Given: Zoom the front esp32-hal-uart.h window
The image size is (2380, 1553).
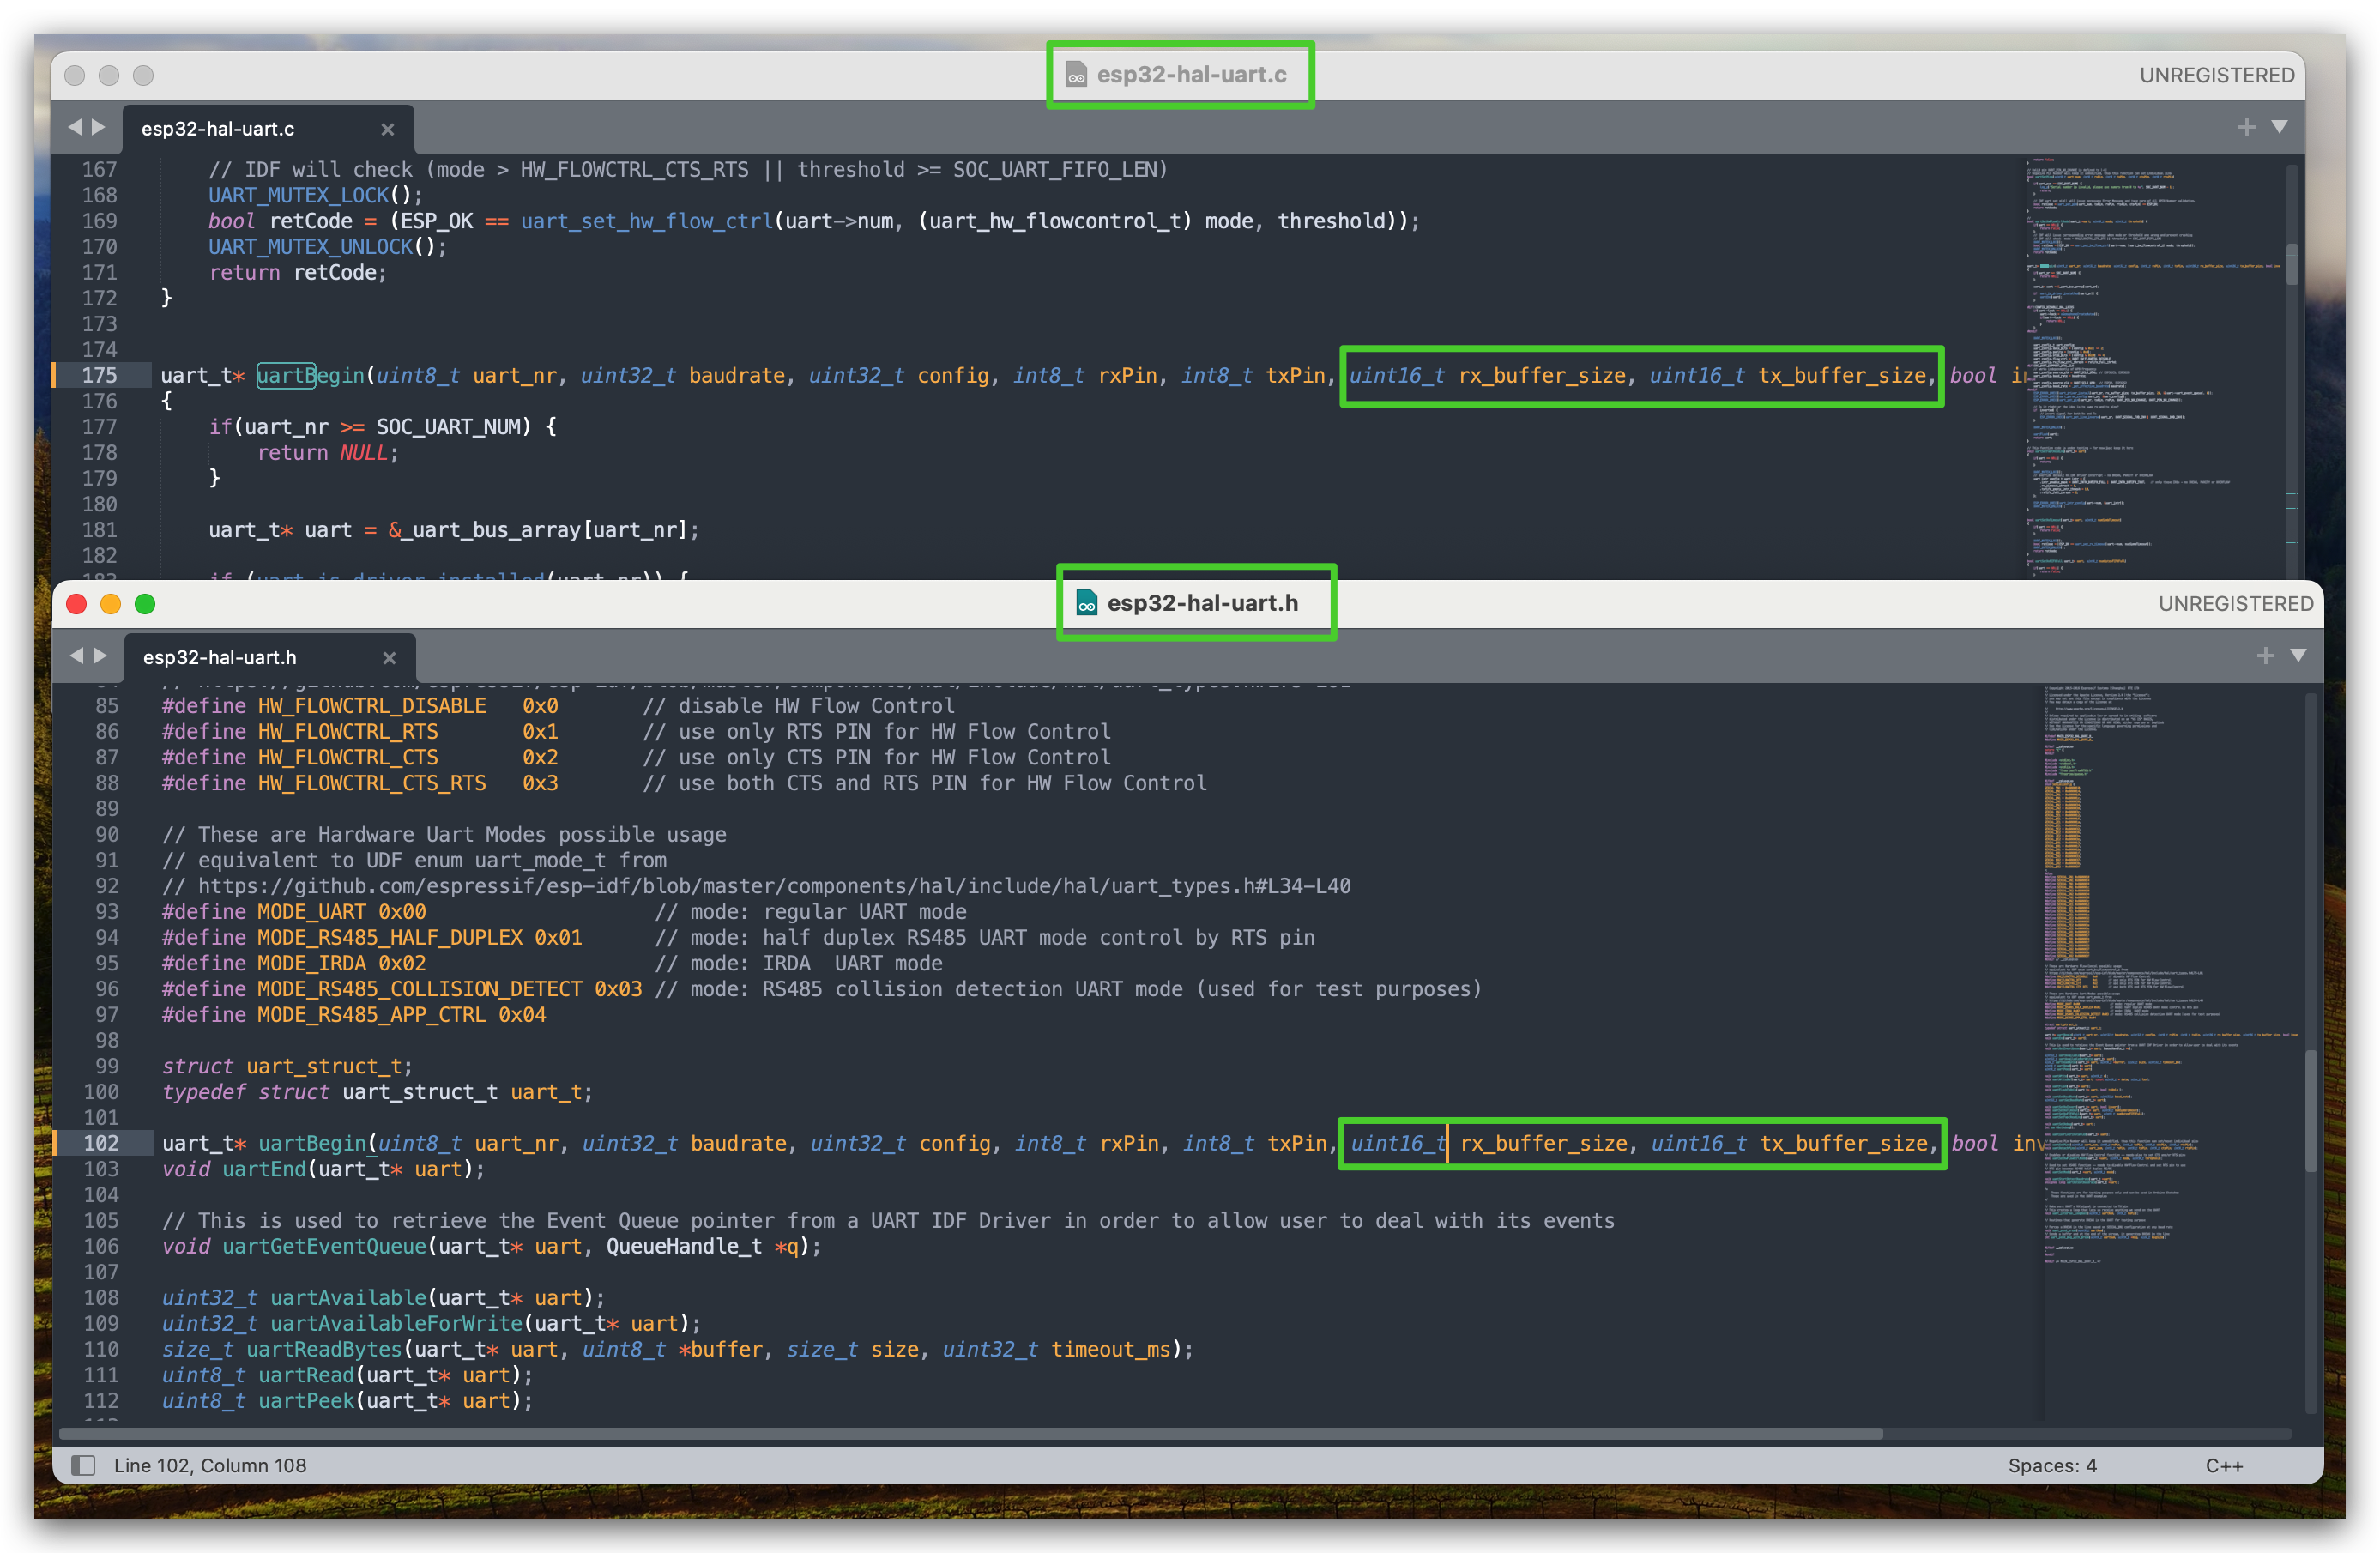Looking at the screenshot, I should [145, 603].
